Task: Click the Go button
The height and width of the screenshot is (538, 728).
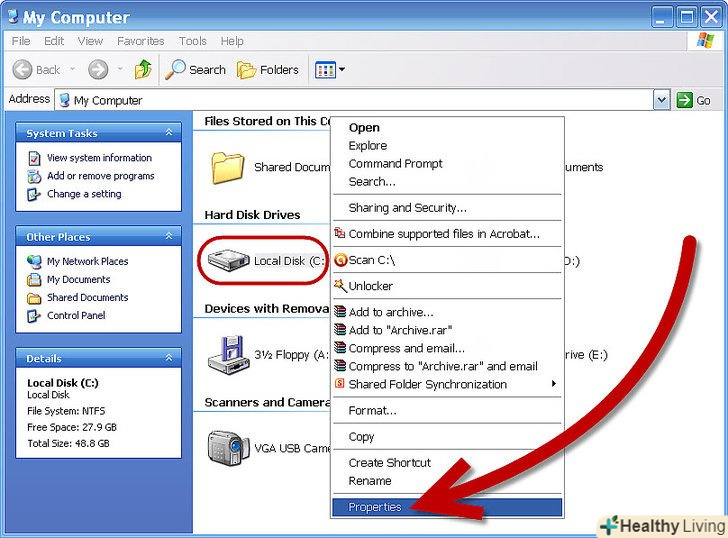Action: click(694, 100)
